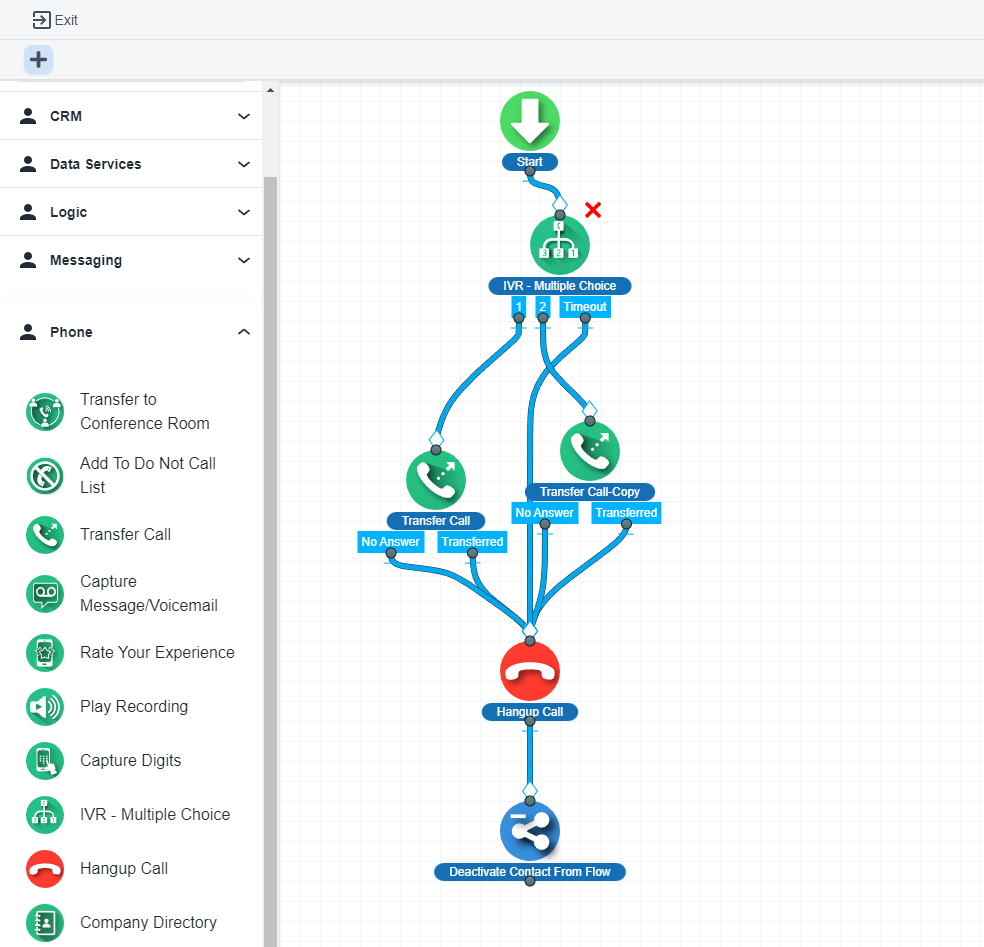Click the Rate Your Experience icon
984x947 pixels.
tap(45, 652)
